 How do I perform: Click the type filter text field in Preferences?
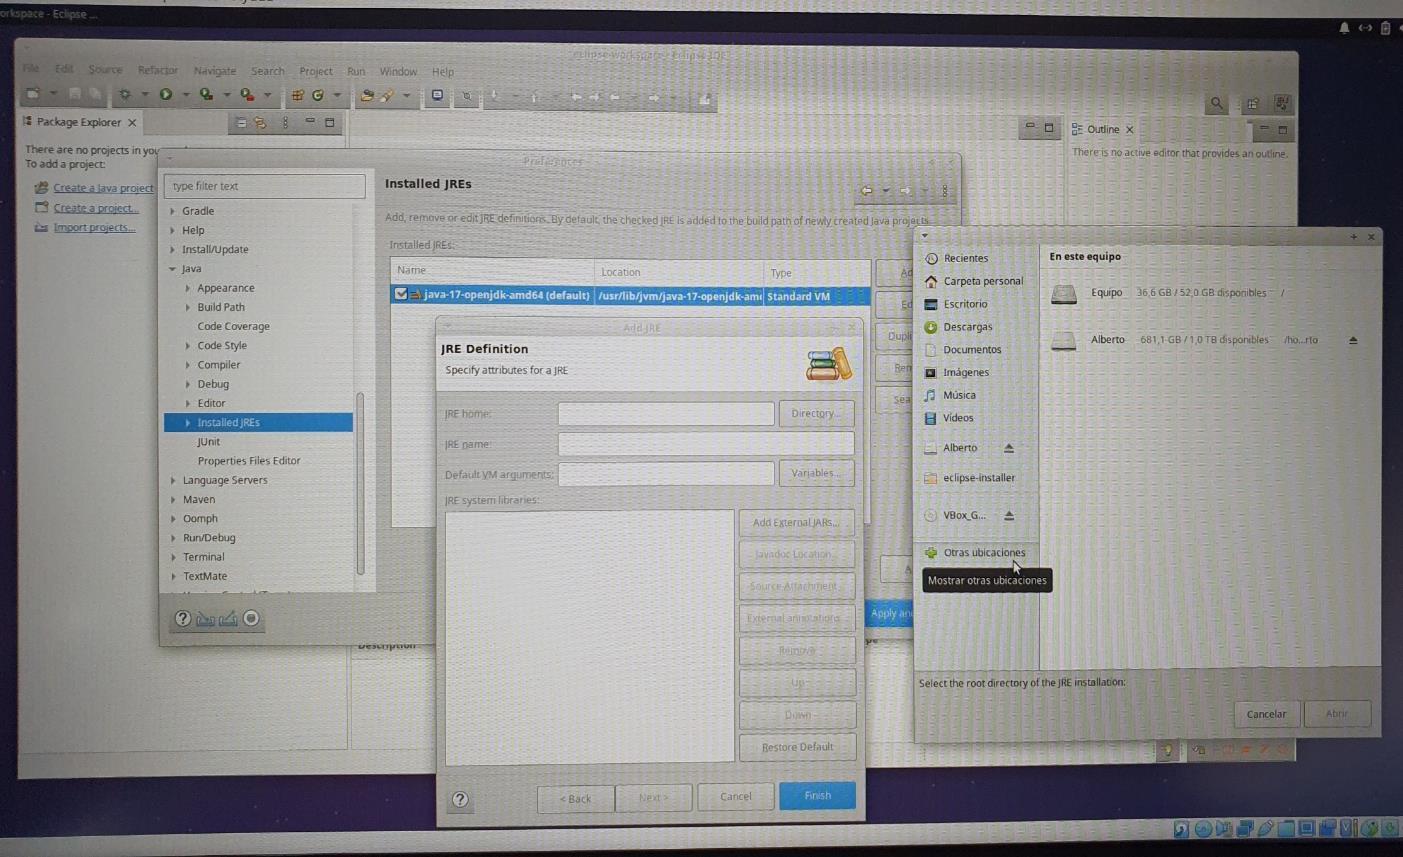click(264, 186)
